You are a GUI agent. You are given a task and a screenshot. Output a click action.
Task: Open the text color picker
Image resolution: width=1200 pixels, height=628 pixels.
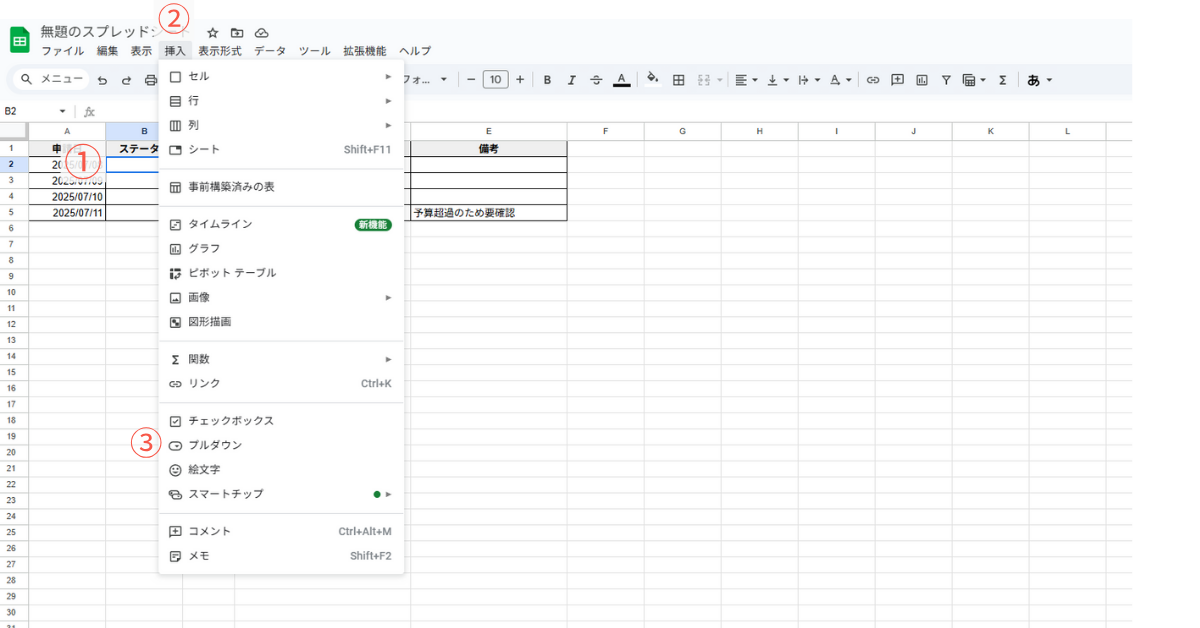[x=621, y=80]
